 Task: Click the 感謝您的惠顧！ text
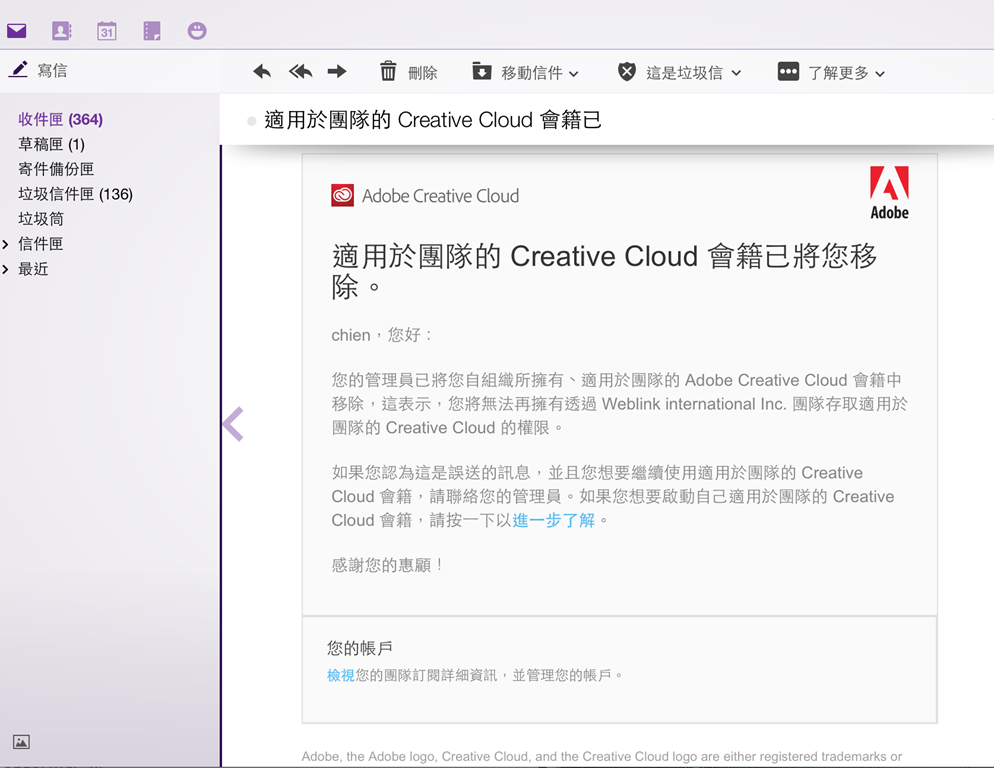click(387, 565)
